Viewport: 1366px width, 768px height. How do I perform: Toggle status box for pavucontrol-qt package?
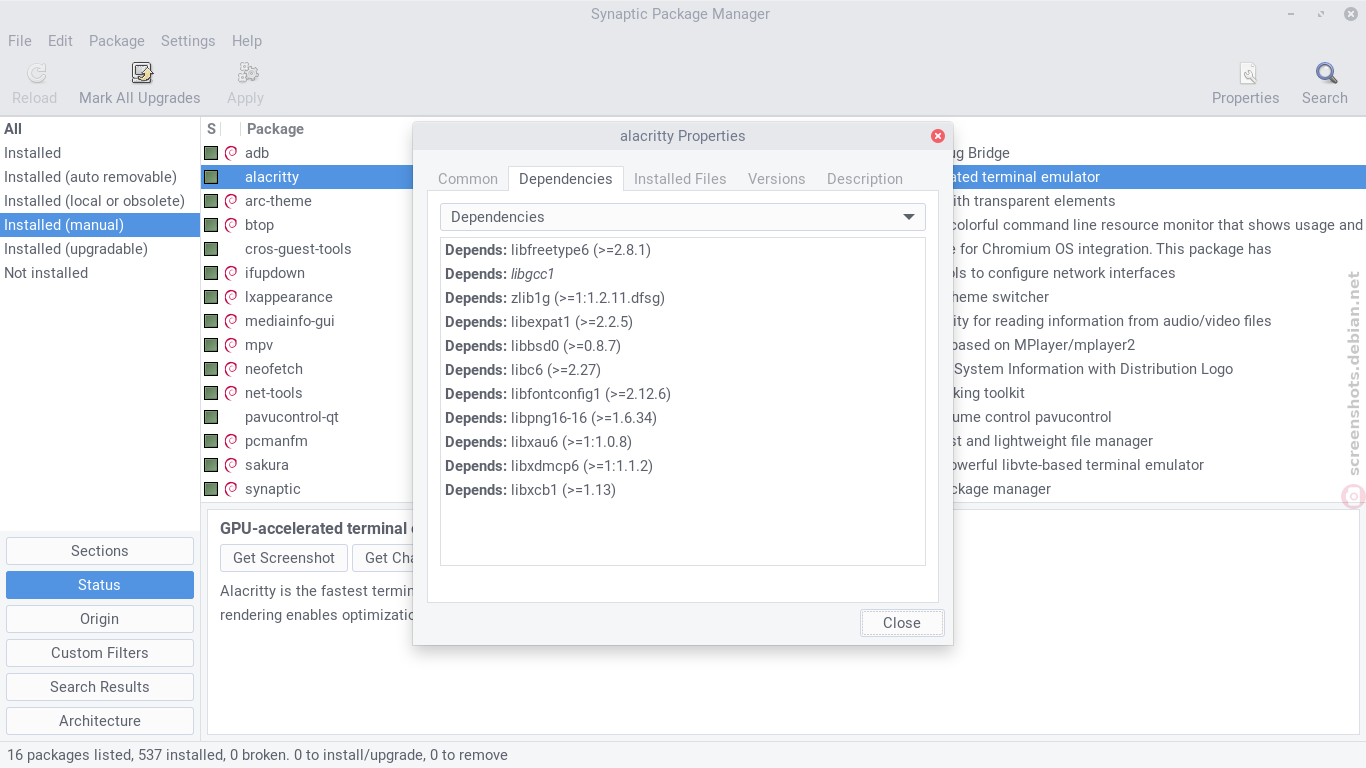tap(211, 417)
